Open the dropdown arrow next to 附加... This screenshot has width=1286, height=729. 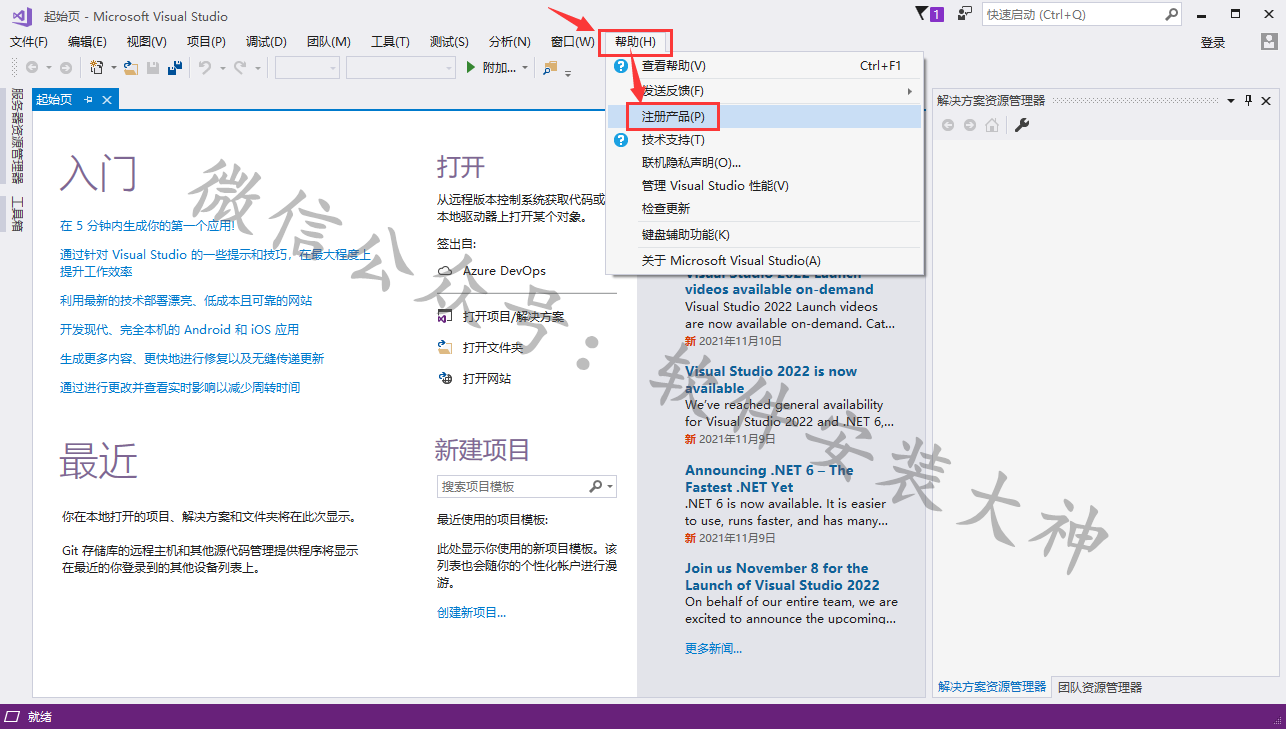(525, 68)
